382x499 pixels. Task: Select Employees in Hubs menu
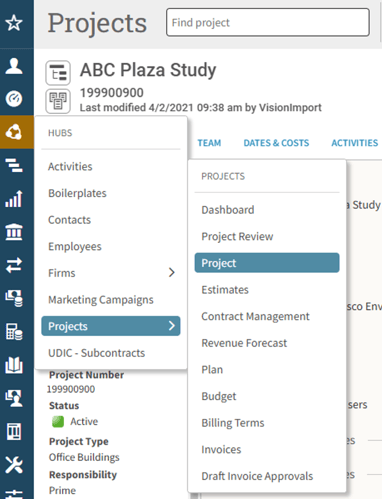tap(111, 246)
